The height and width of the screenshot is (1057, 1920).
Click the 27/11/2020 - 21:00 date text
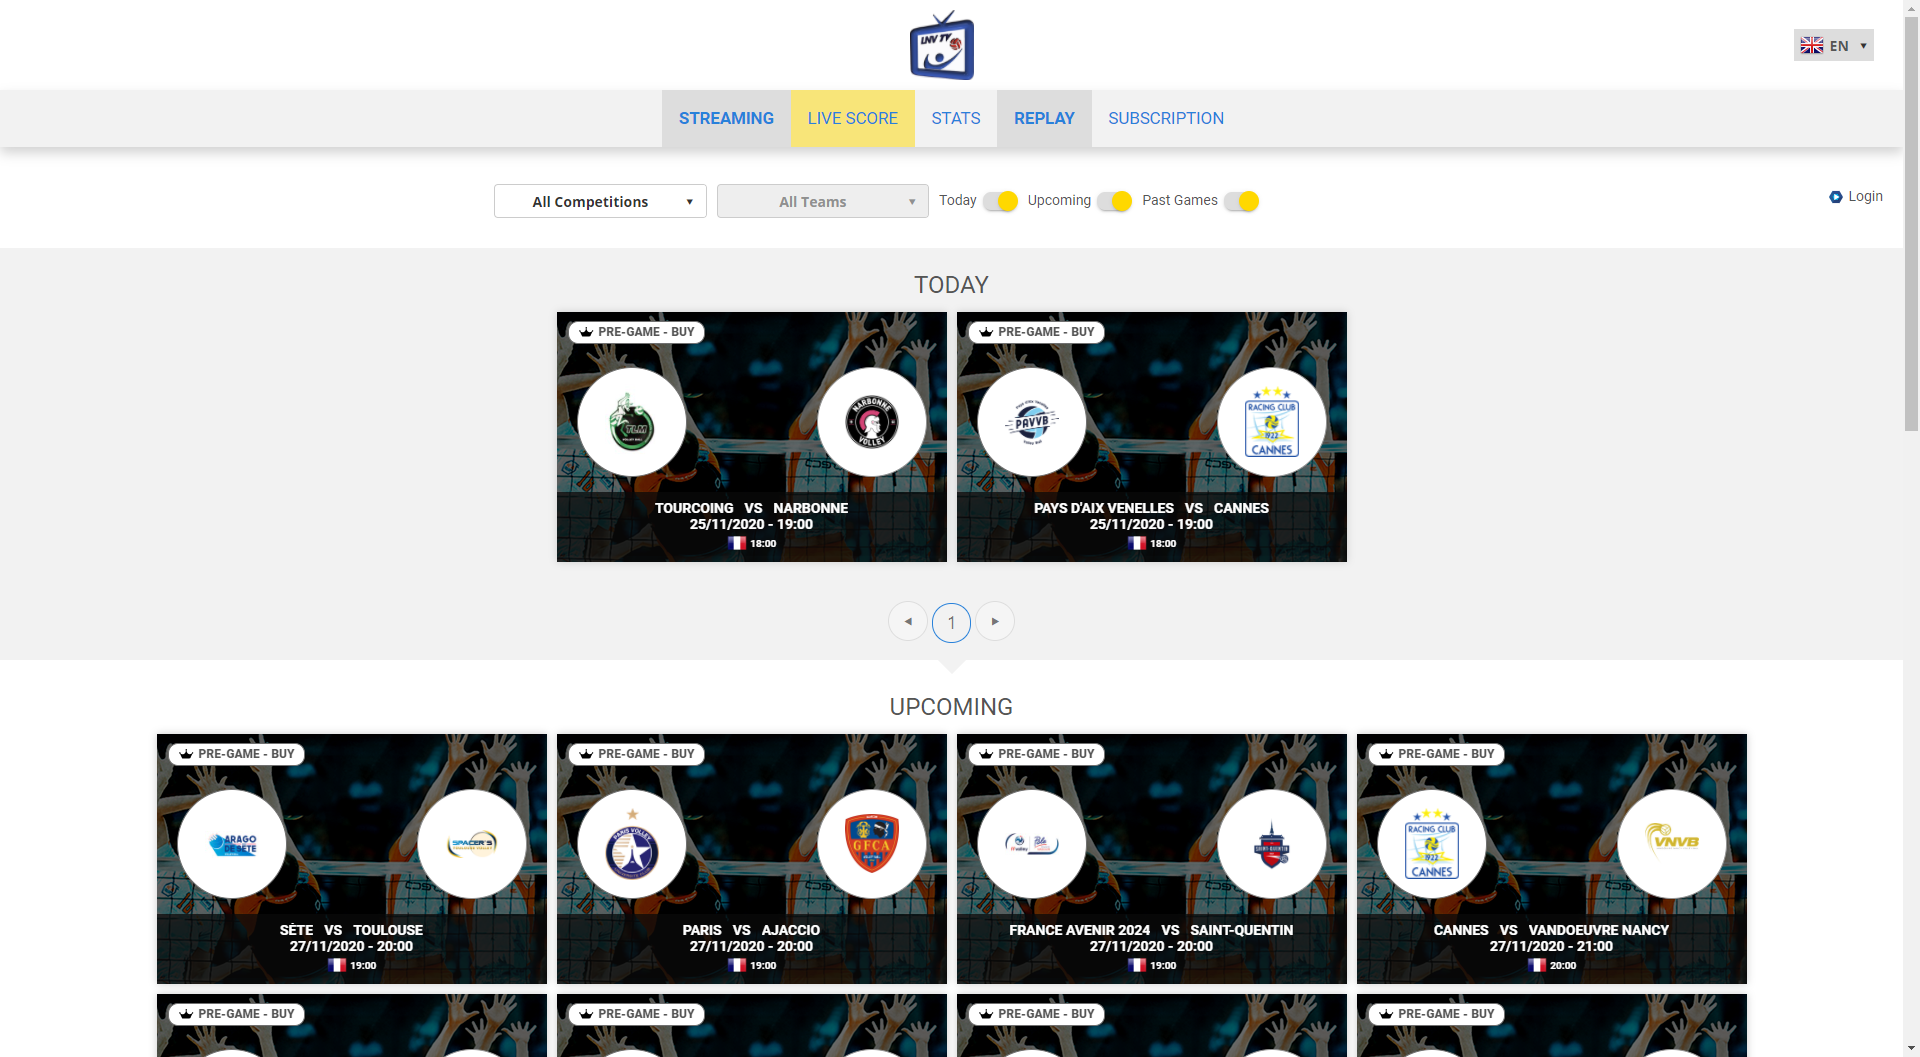pyautogui.click(x=1551, y=946)
